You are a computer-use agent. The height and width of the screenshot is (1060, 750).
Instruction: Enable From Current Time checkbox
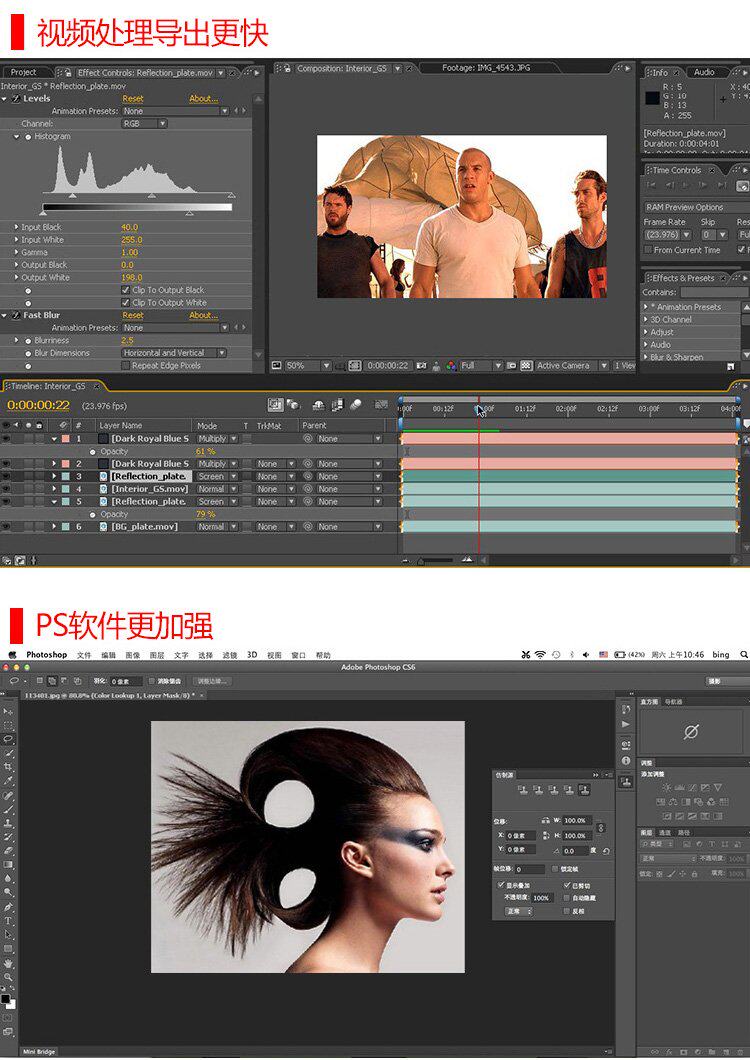pyautogui.click(x=648, y=250)
